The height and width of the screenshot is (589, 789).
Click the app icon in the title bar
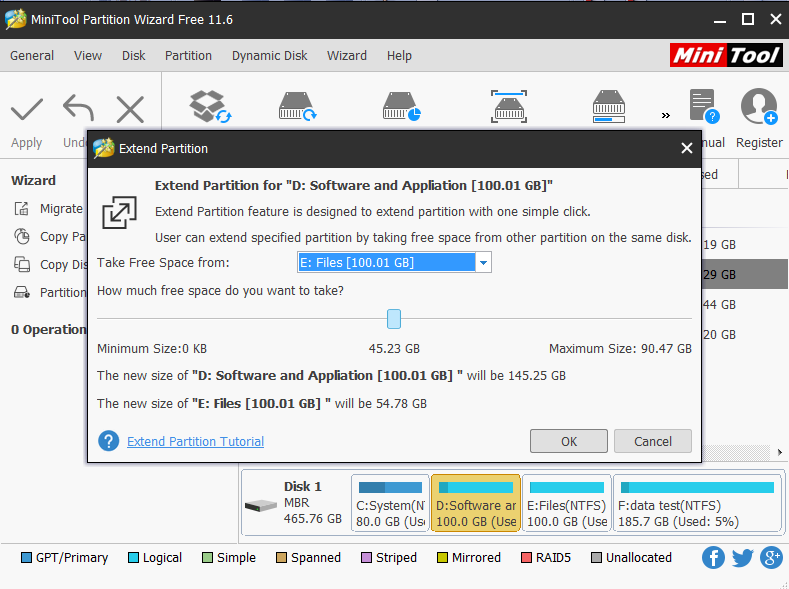[16, 19]
